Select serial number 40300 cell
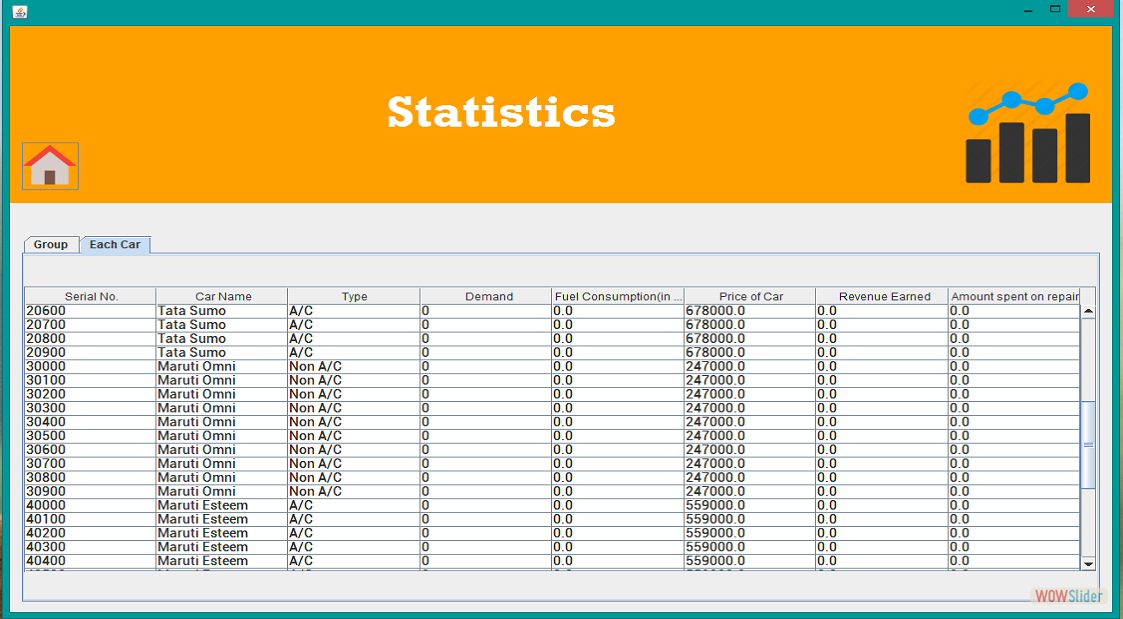Screen dimensions: 1123x619 click(x=90, y=547)
